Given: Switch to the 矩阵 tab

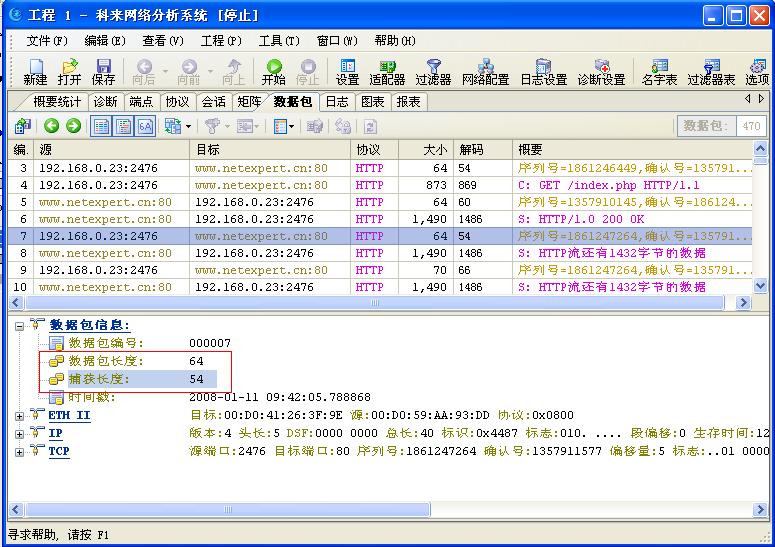Looking at the screenshot, I should pyautogui.click(x=249, y=101).
